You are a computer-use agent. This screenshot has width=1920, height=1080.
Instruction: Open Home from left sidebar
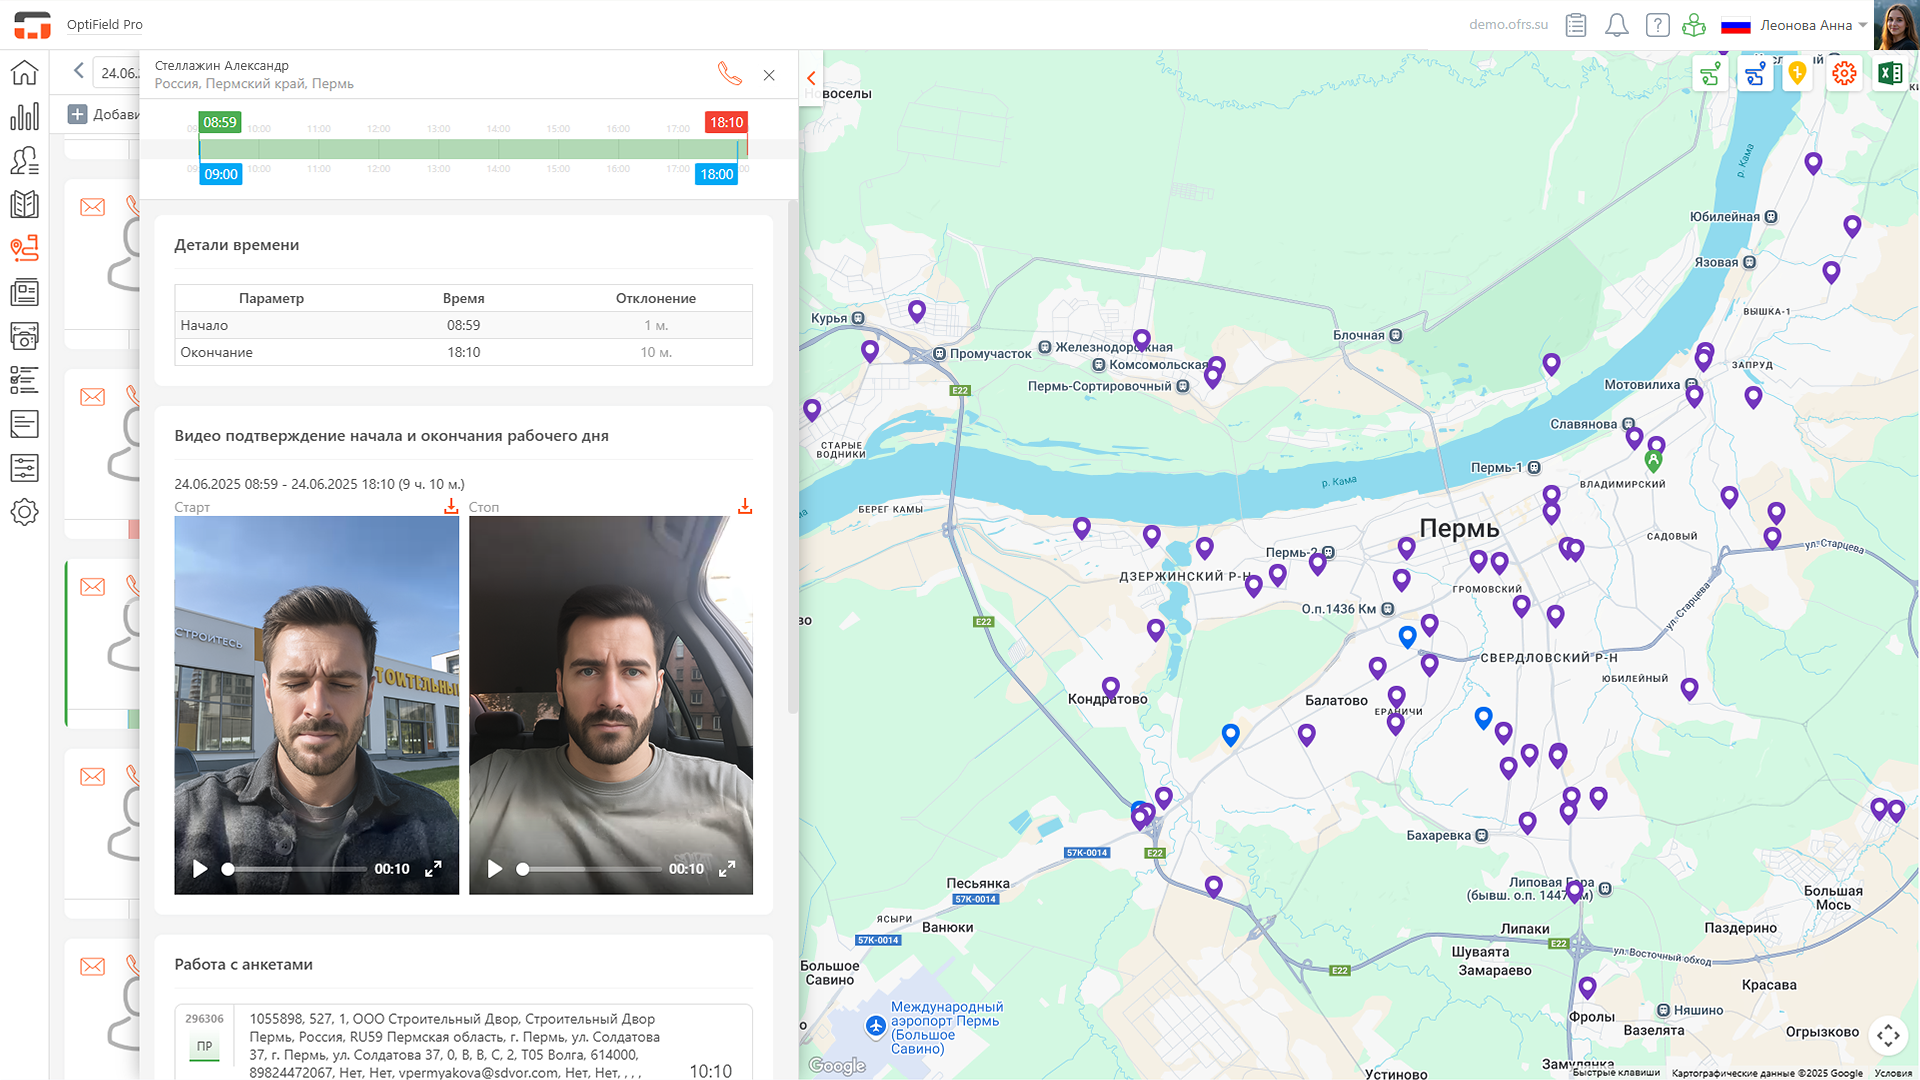point(24,73)
